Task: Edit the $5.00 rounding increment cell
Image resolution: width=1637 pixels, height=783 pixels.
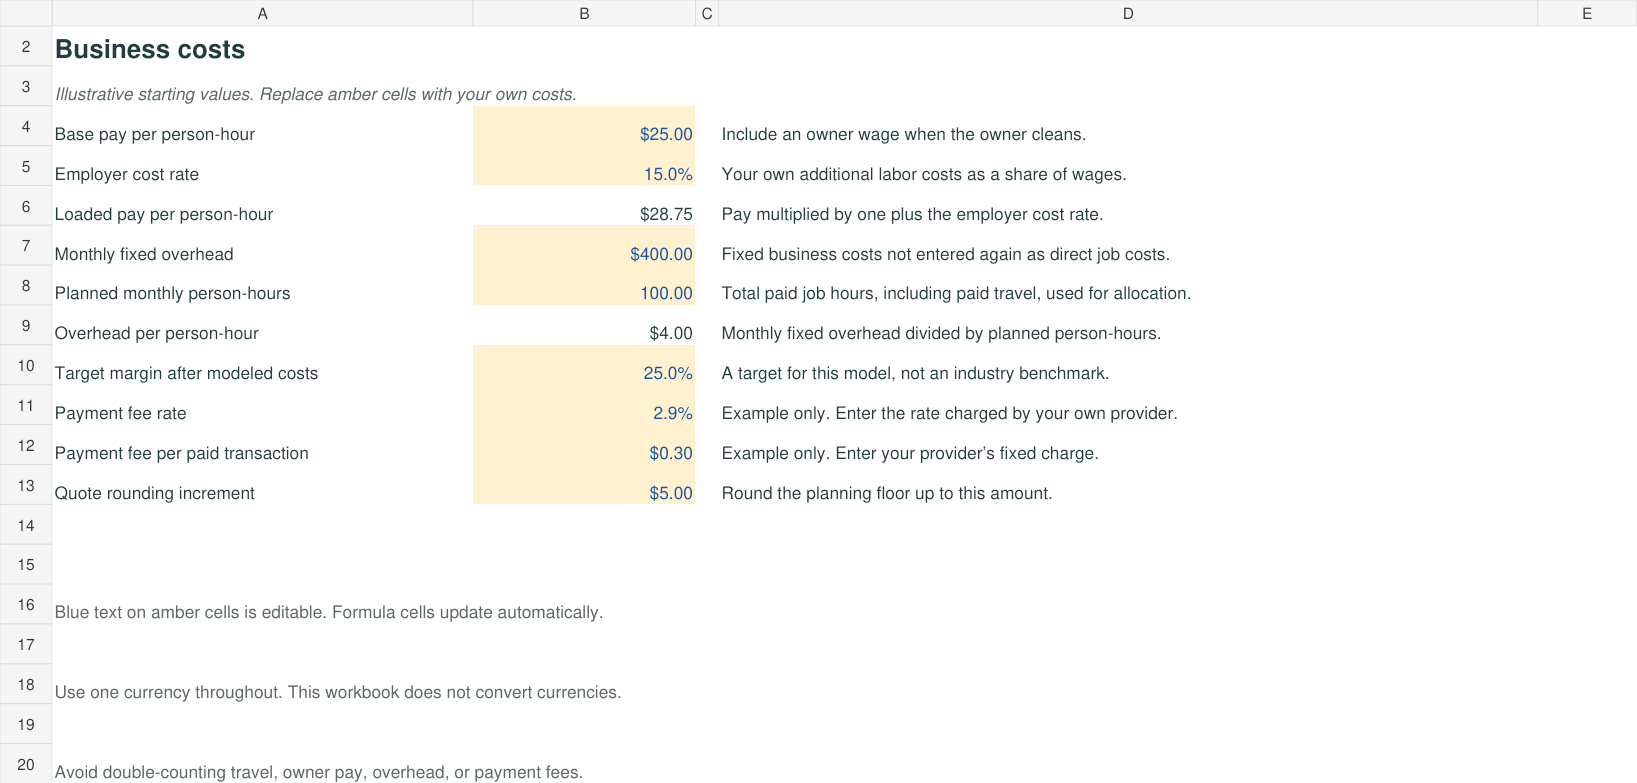Action: [x=584, y=485]
